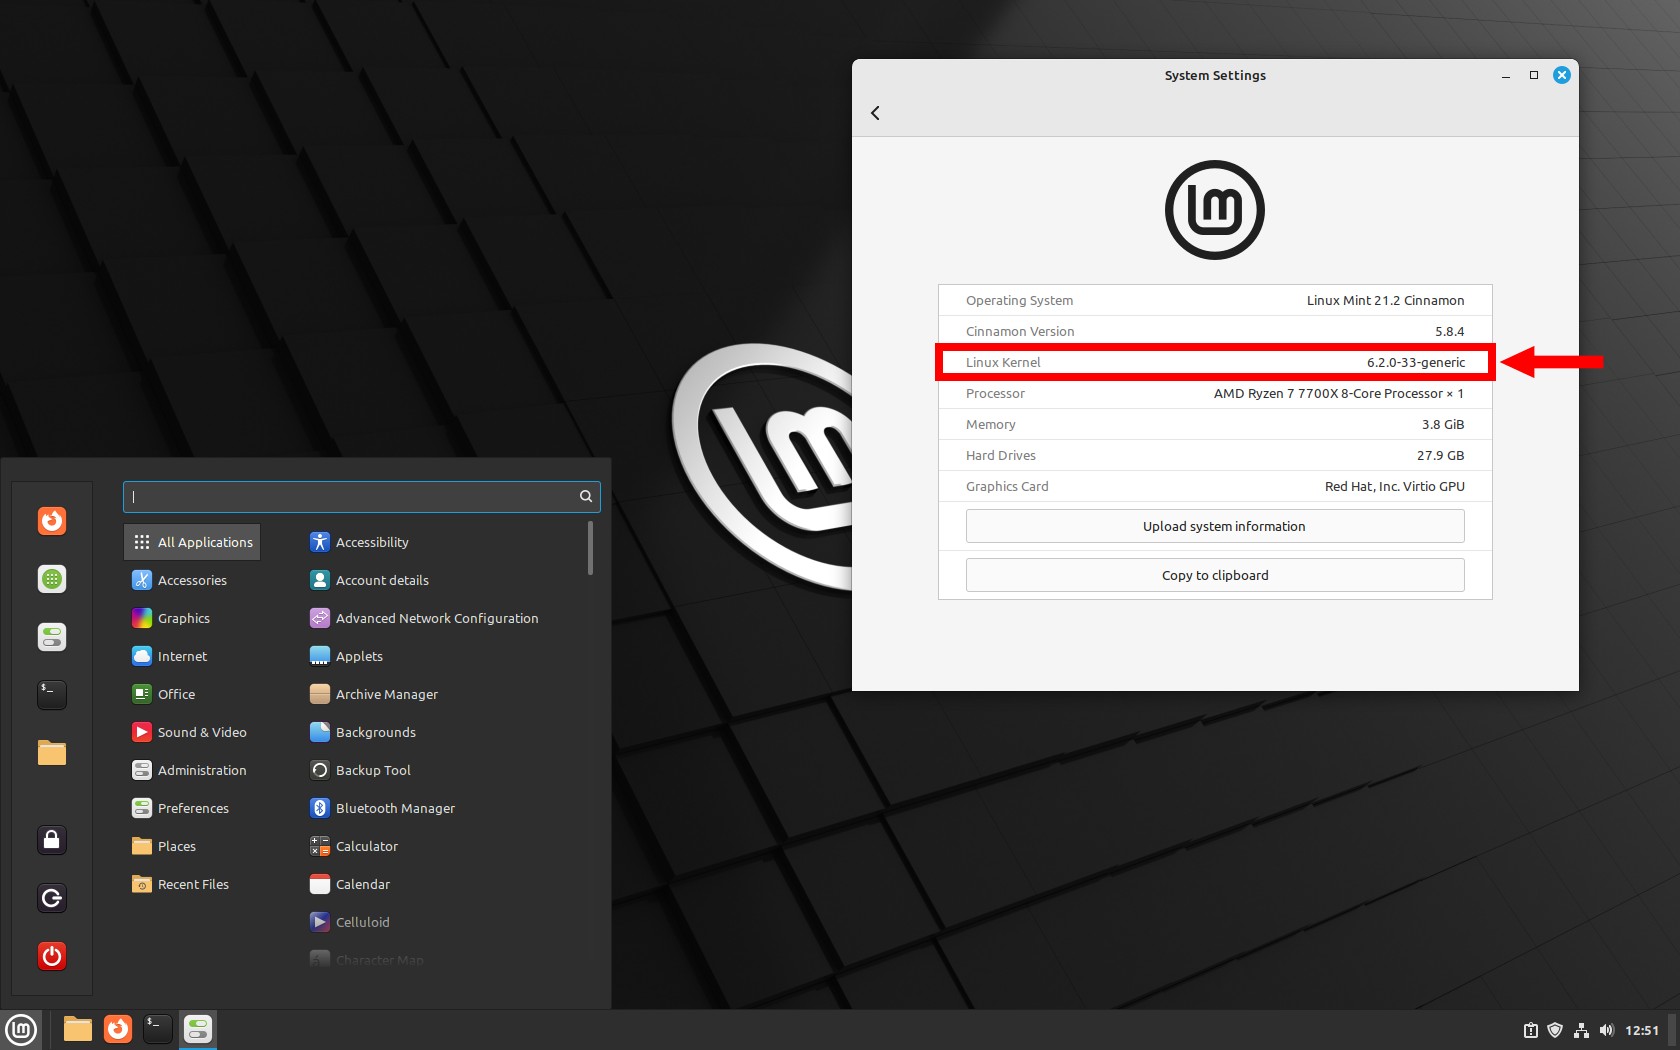Screen dimensions: 1680x1050
Task: Click Copy to clipboard button
Action: click(x=1215, y=575)
